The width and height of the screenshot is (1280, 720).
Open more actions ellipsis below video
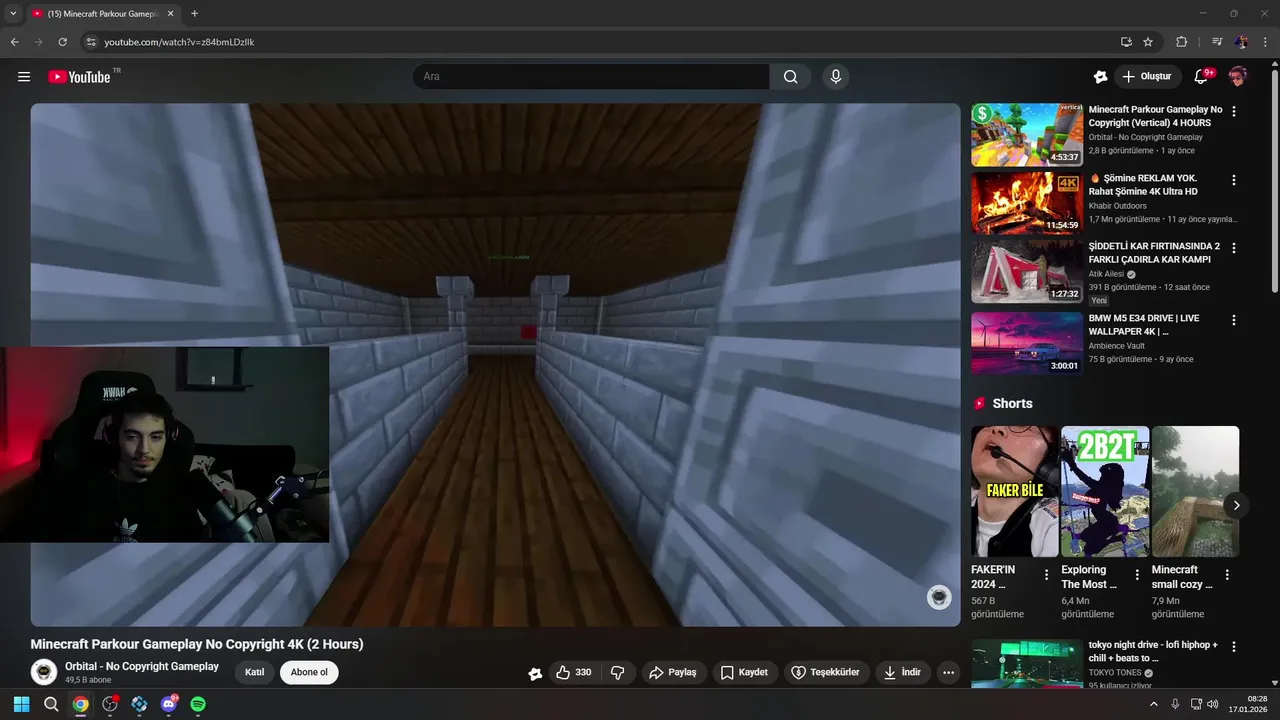(949, 673)
